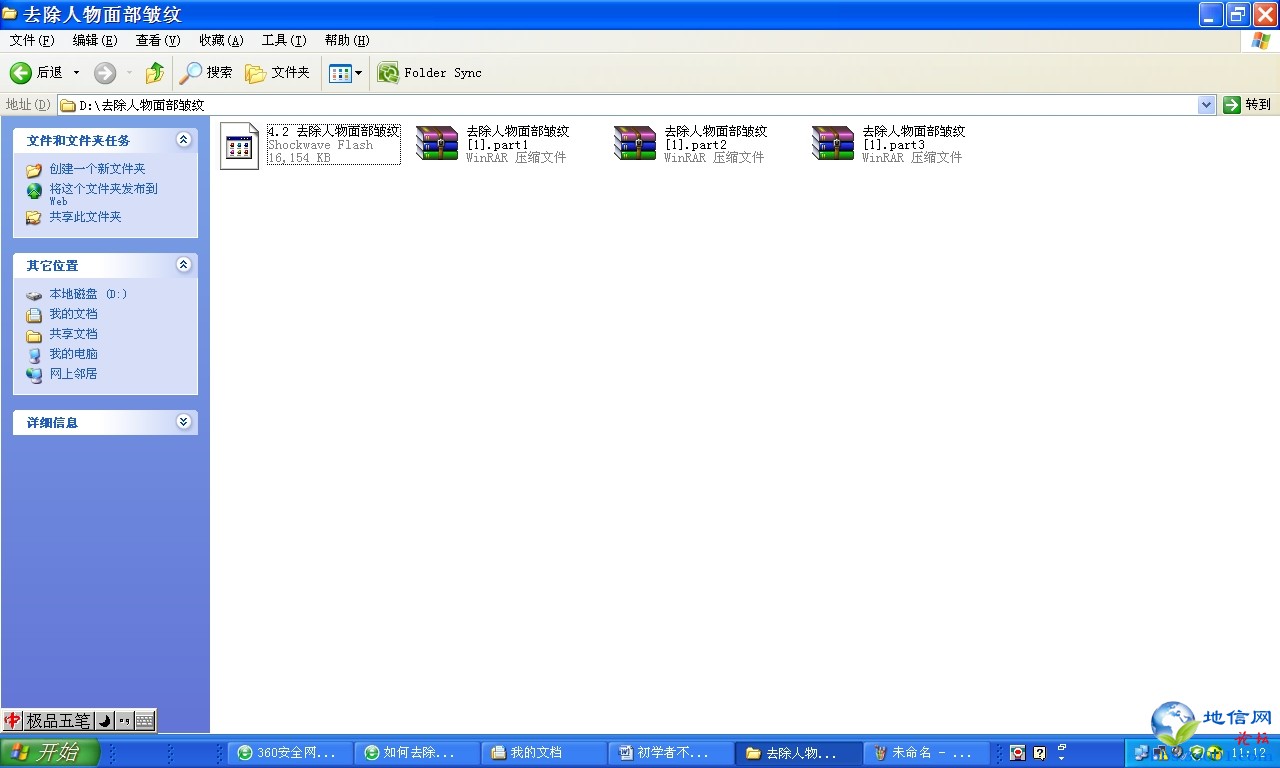Click 共享此文件夹 link
This screenshot has width=1280, height=768.
85,217
